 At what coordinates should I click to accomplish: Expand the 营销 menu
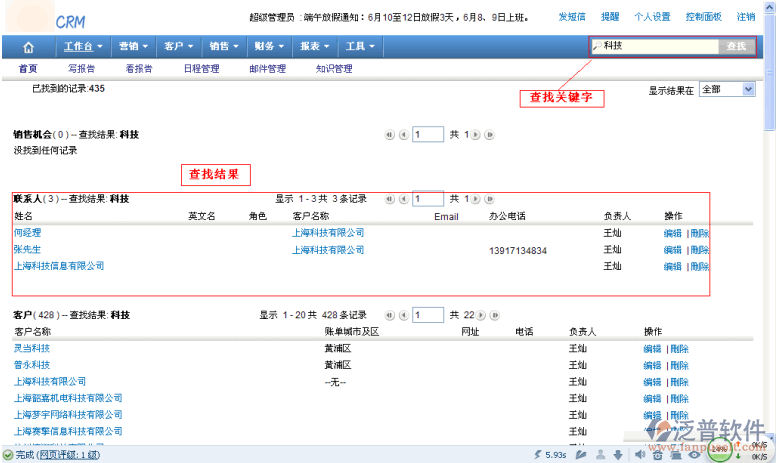click(x=132, y=46)
